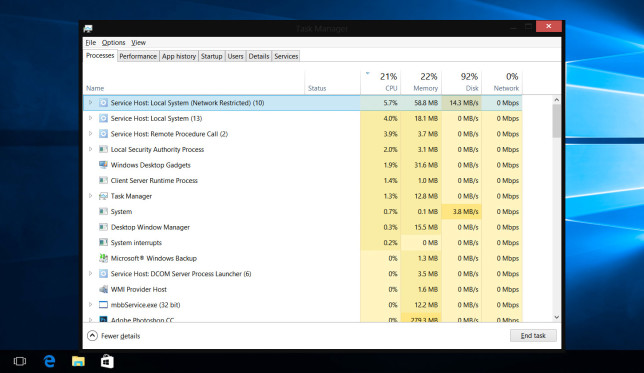Click the Client Server Runtime Process icon
644x373 pixels.
coord(104,180)
